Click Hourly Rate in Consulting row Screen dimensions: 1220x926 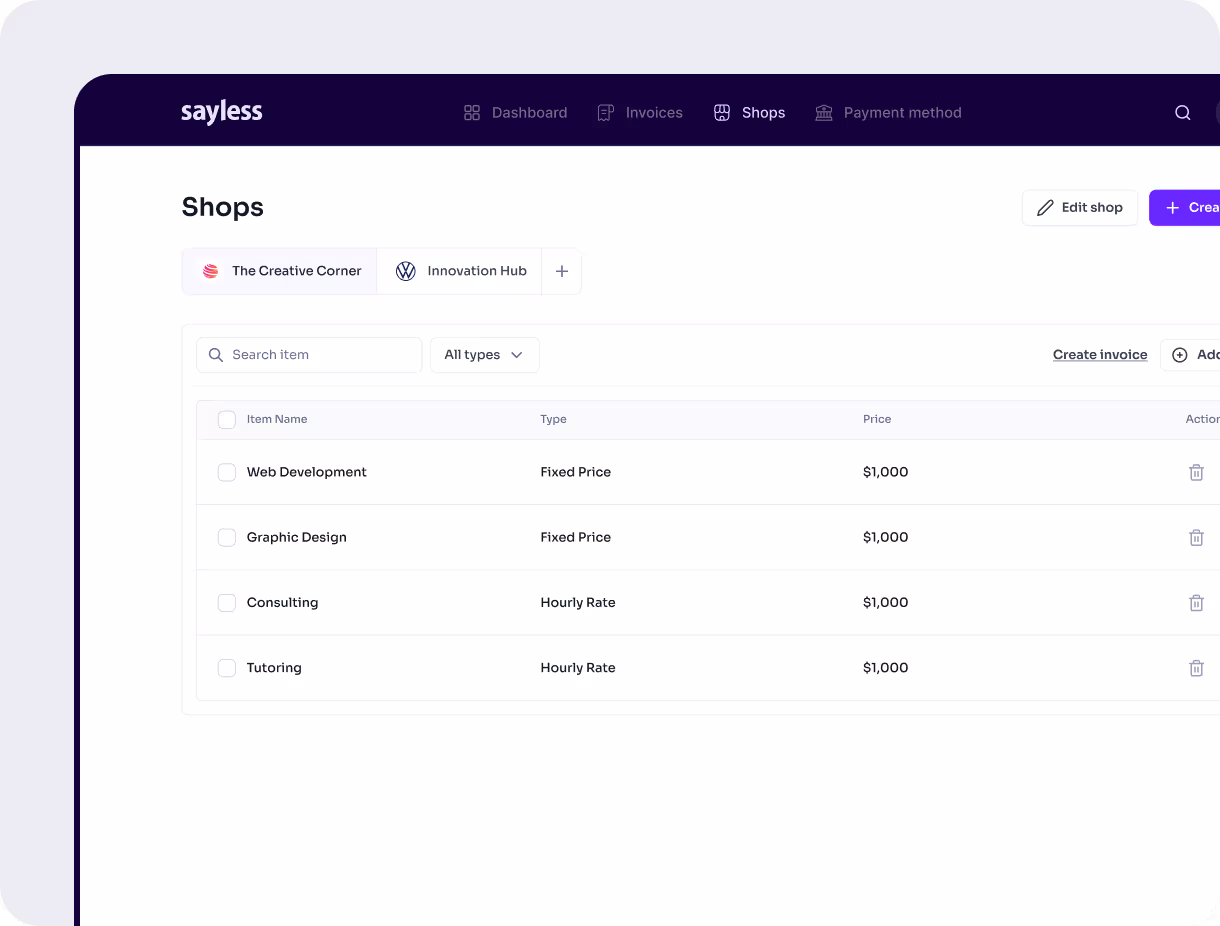pos(578,603)
